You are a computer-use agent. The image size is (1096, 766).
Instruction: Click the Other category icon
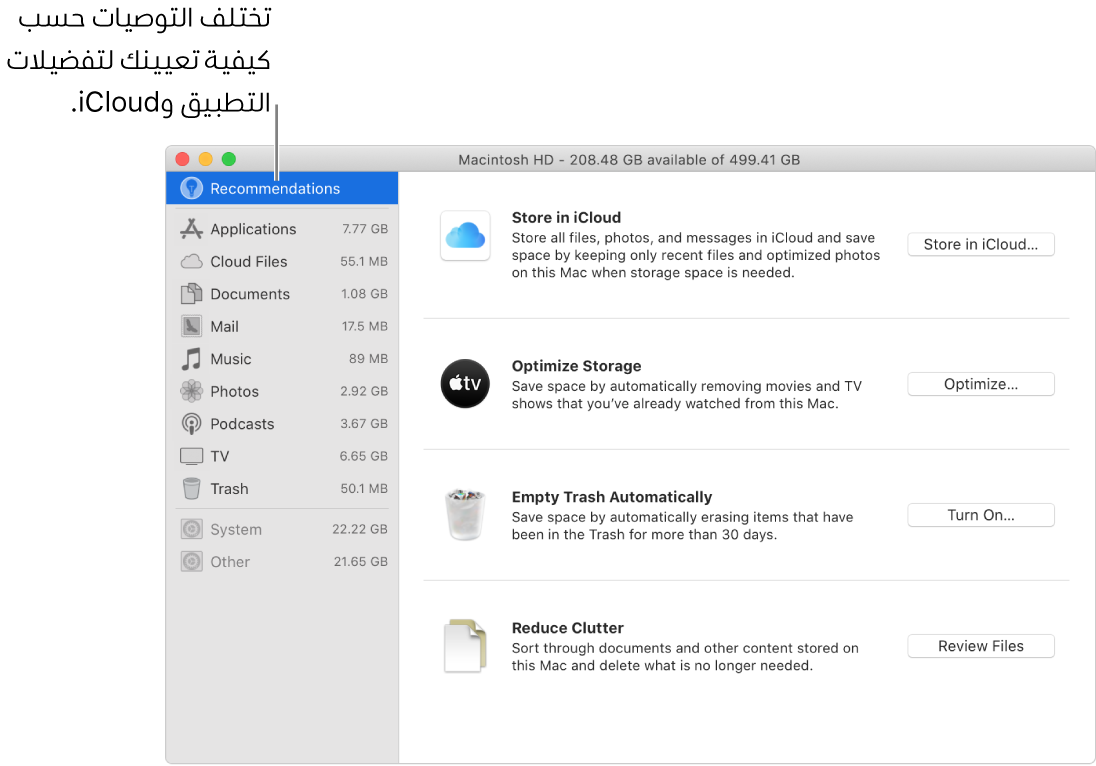[x=192, y=561]
